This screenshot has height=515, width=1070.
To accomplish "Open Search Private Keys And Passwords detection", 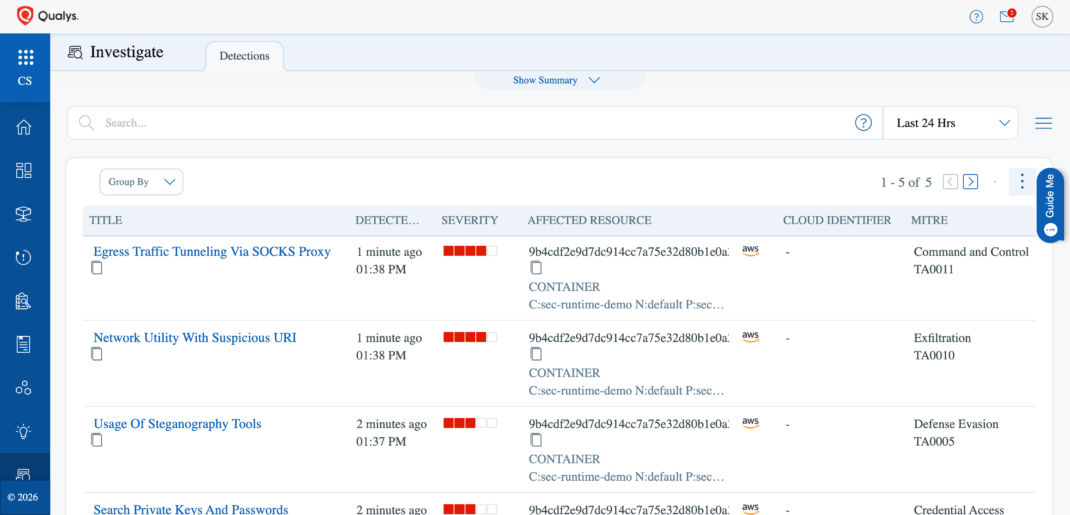I will pos(191,509).
